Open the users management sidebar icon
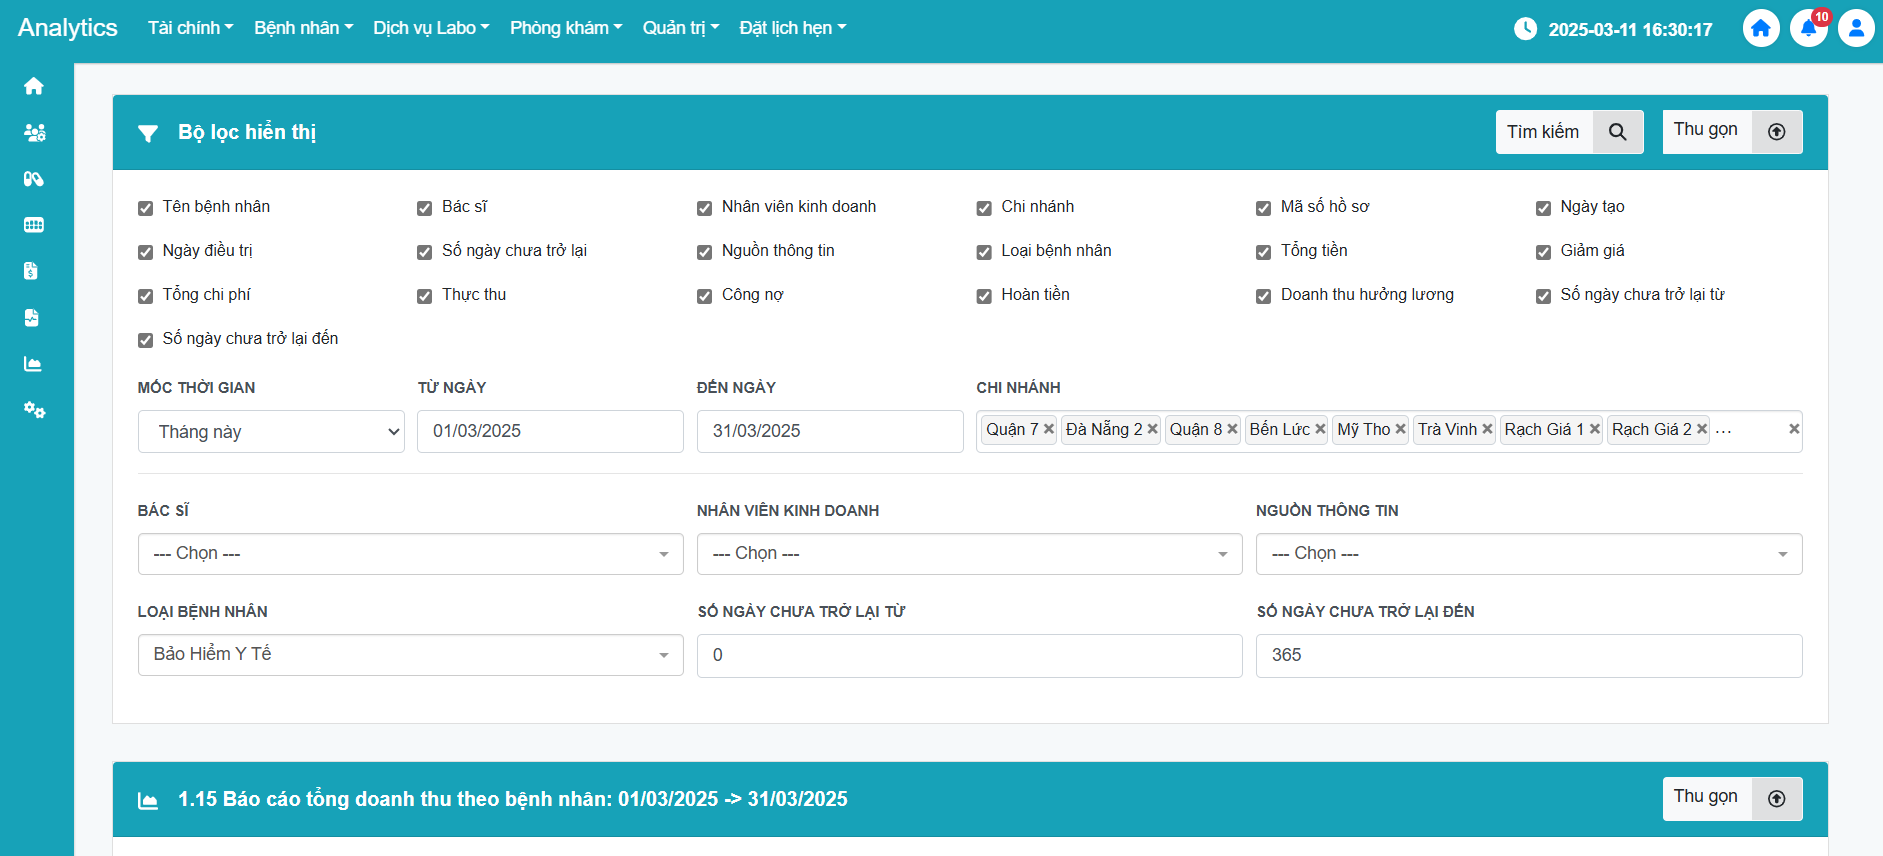 pos(34,133)
